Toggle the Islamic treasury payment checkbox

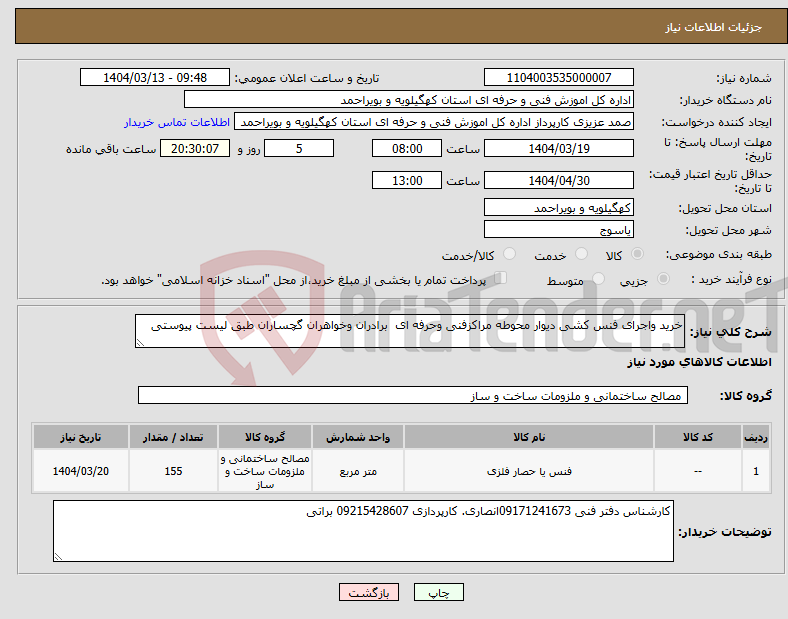click(501, 278)
